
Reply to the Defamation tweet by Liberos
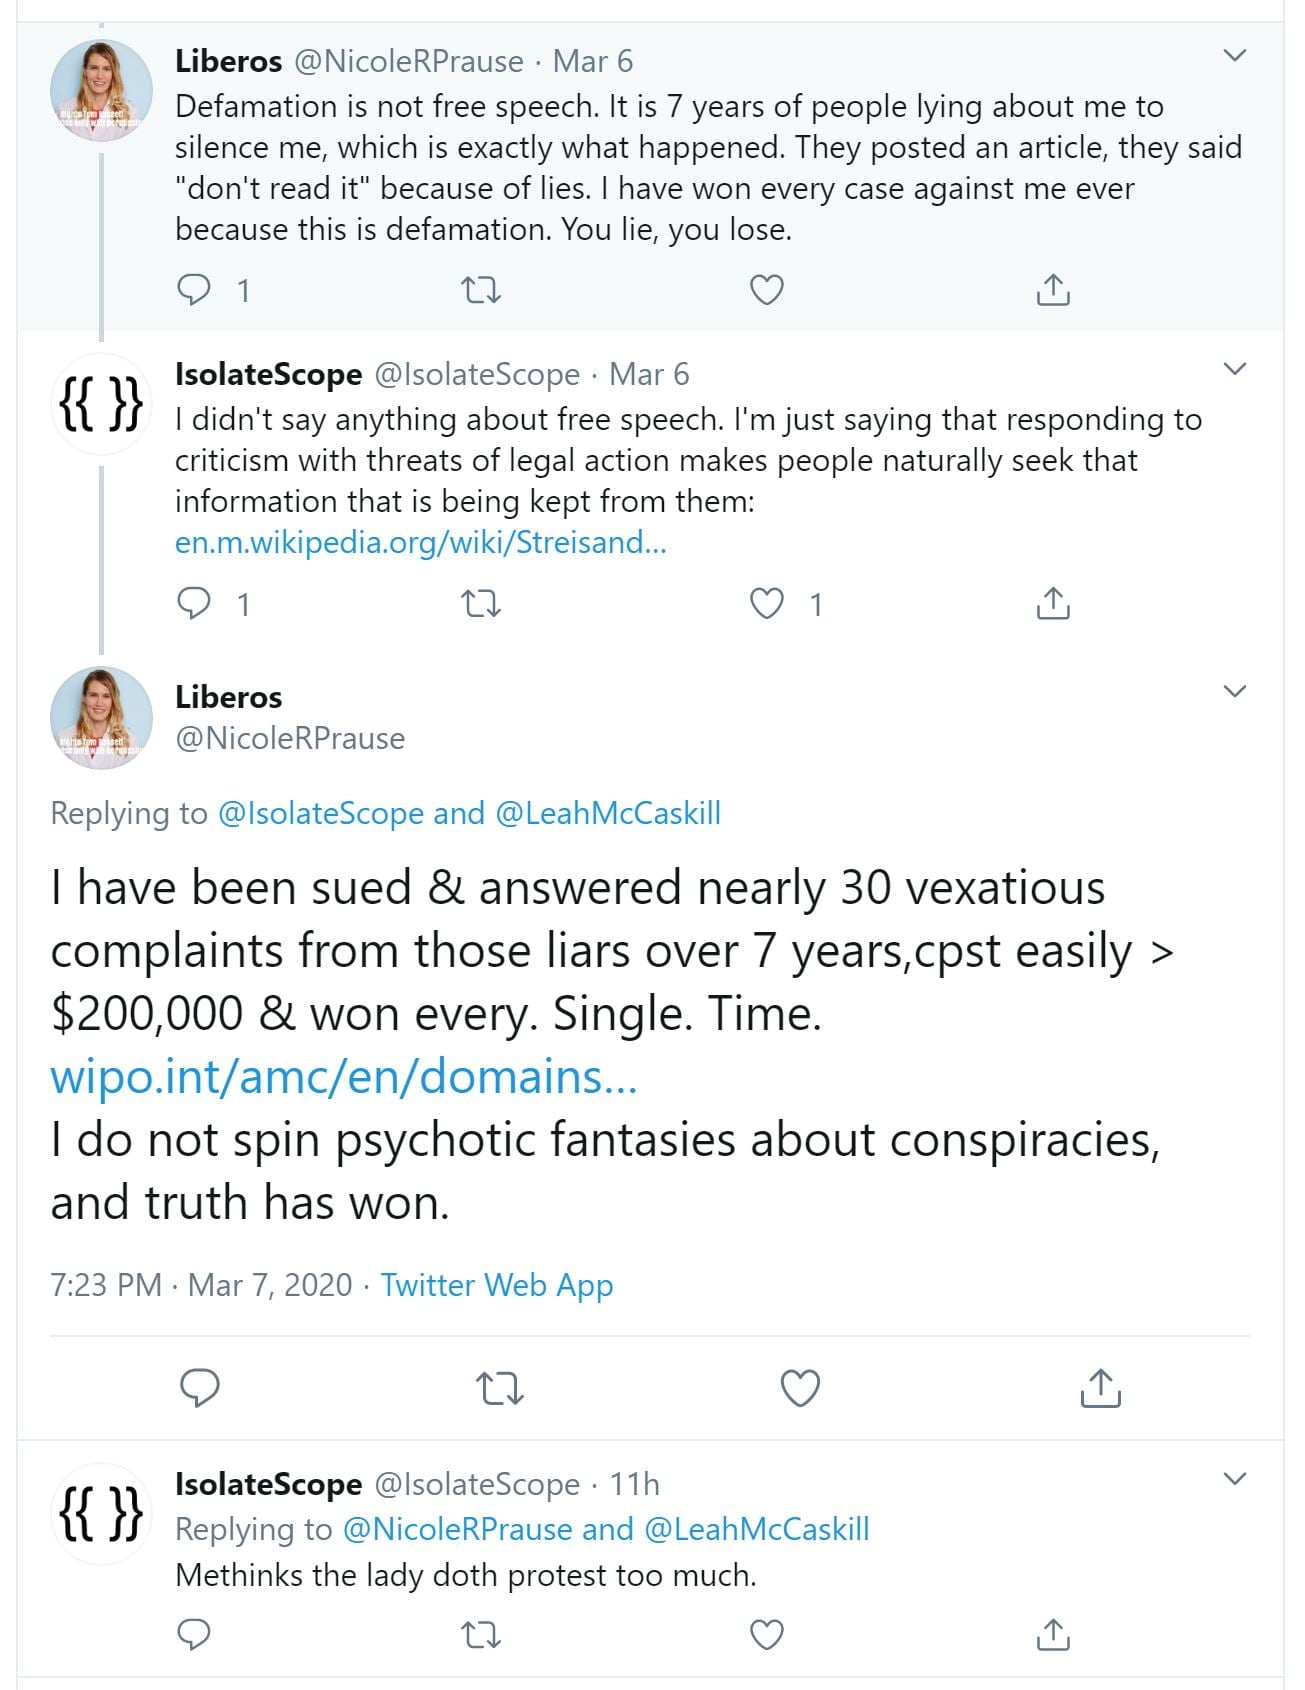click(194, 290)
